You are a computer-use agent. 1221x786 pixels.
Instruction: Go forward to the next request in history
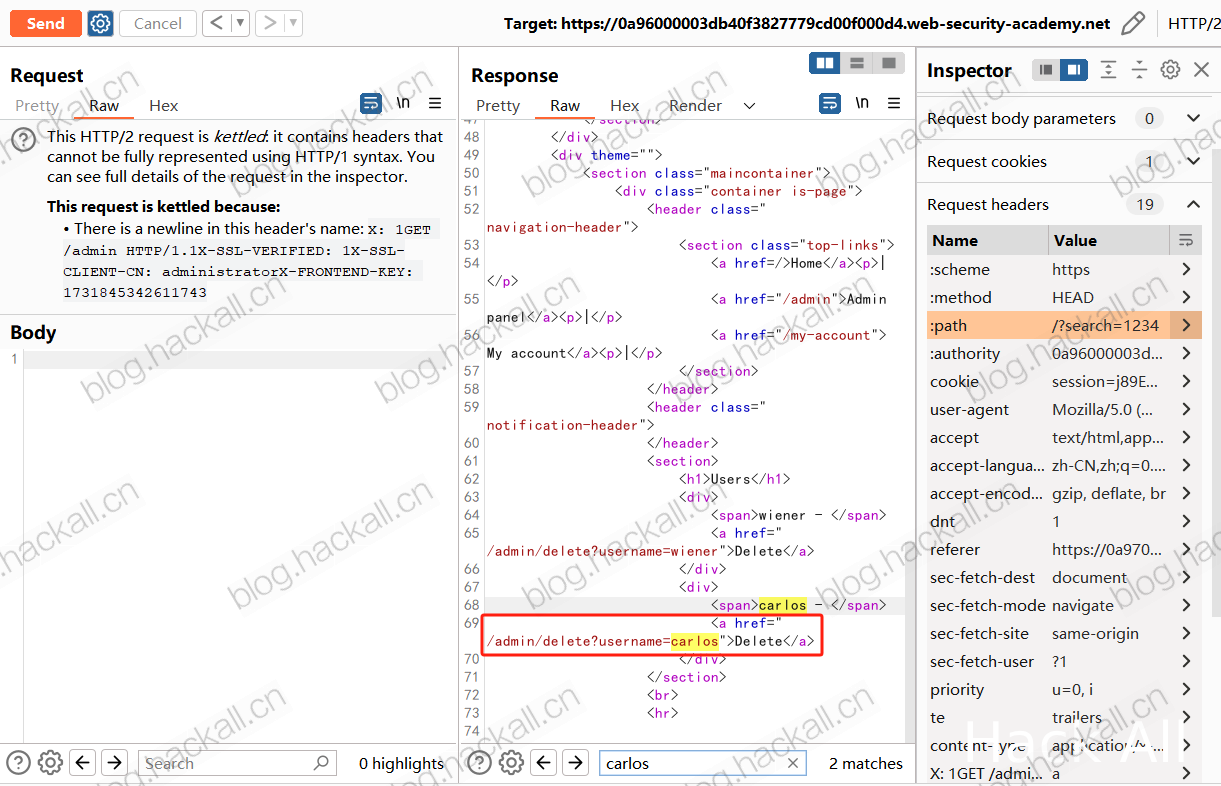(x=270, y=23)
